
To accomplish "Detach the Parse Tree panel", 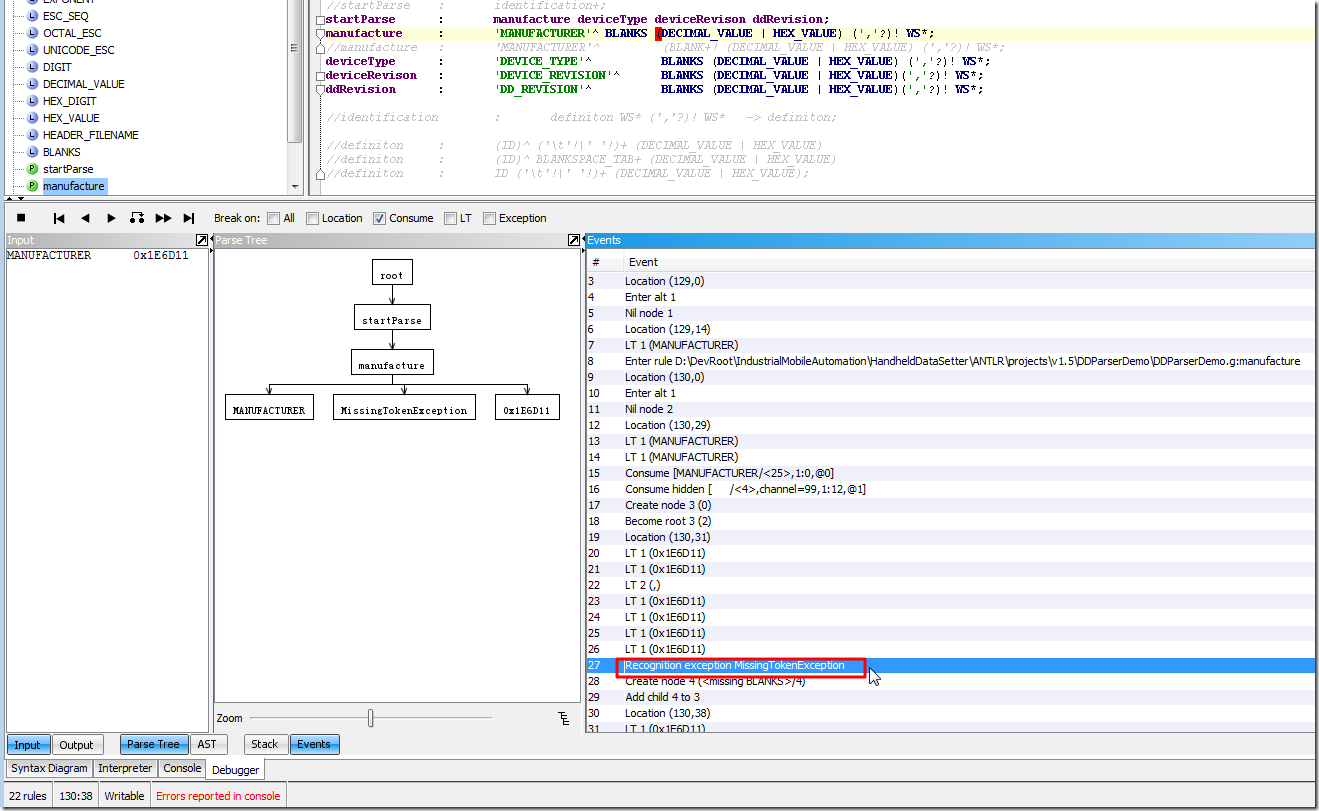I will click(x=574, y=240).
